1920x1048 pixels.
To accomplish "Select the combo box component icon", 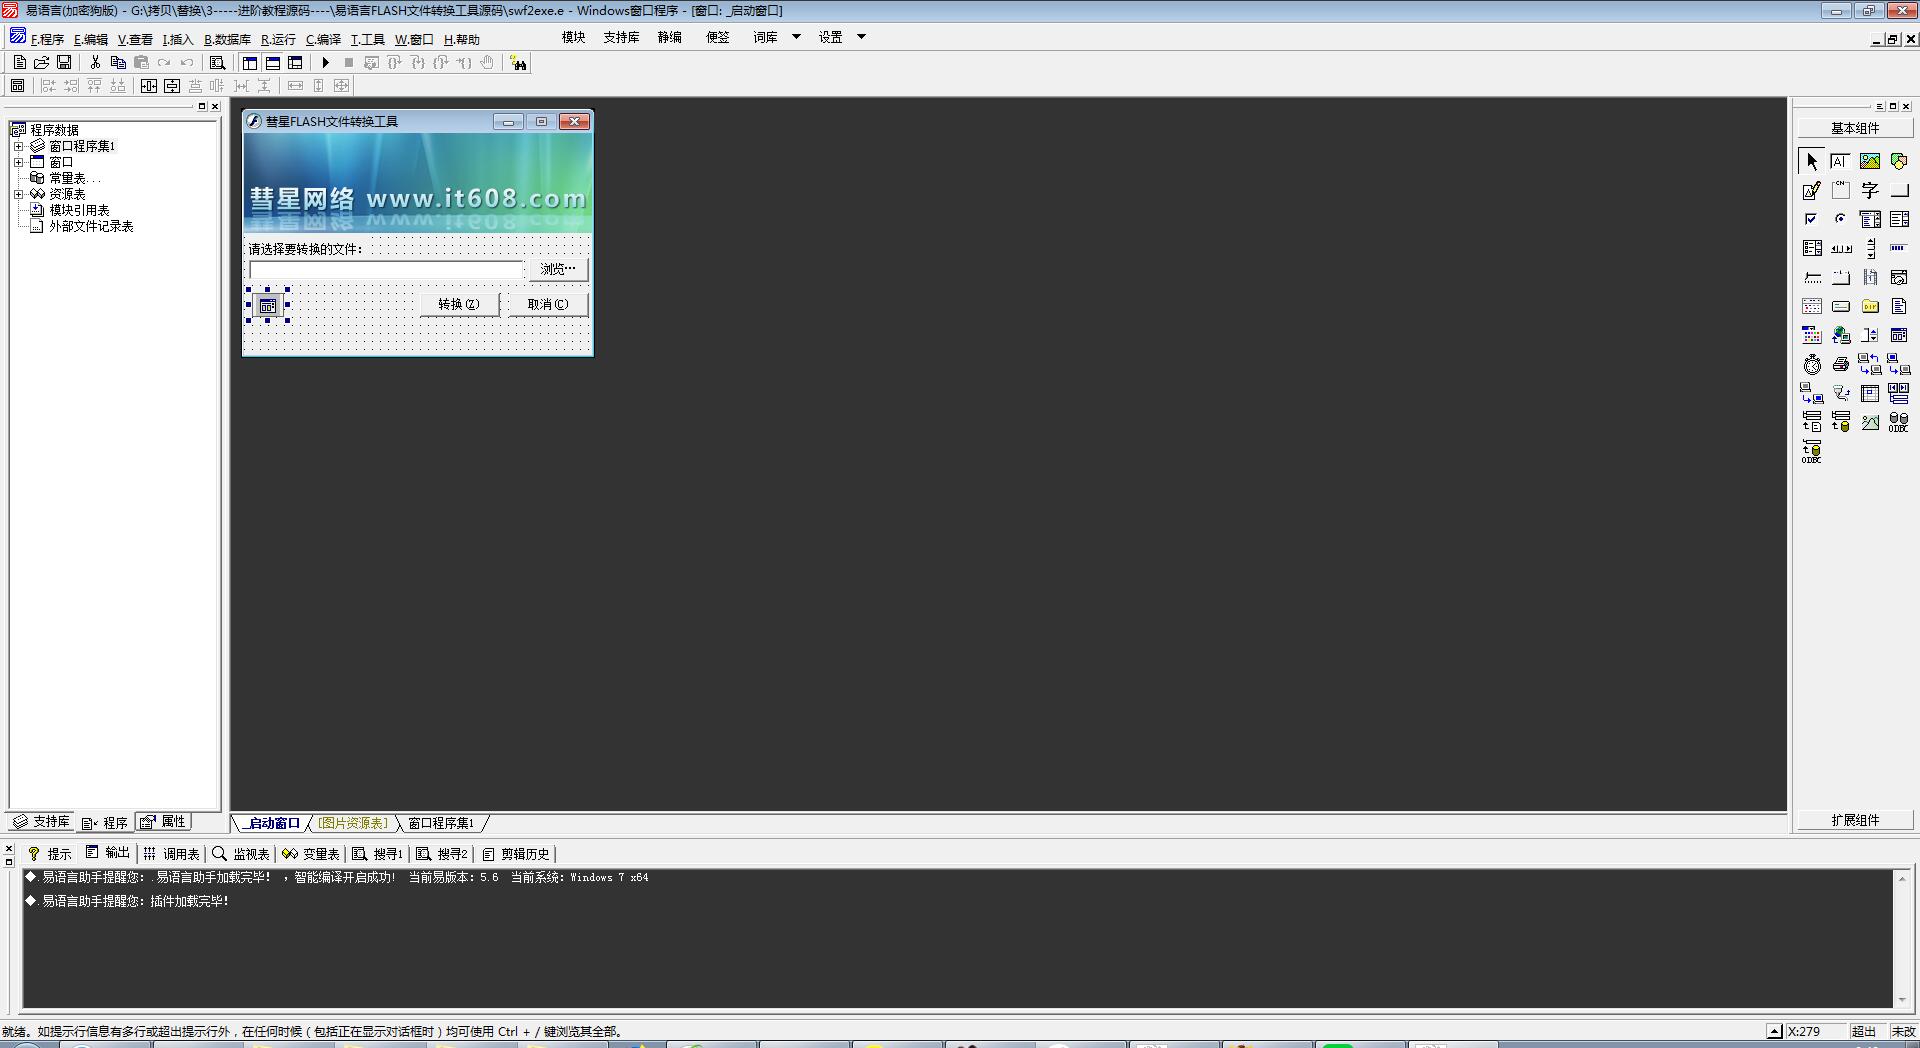I will [1870, 219].
